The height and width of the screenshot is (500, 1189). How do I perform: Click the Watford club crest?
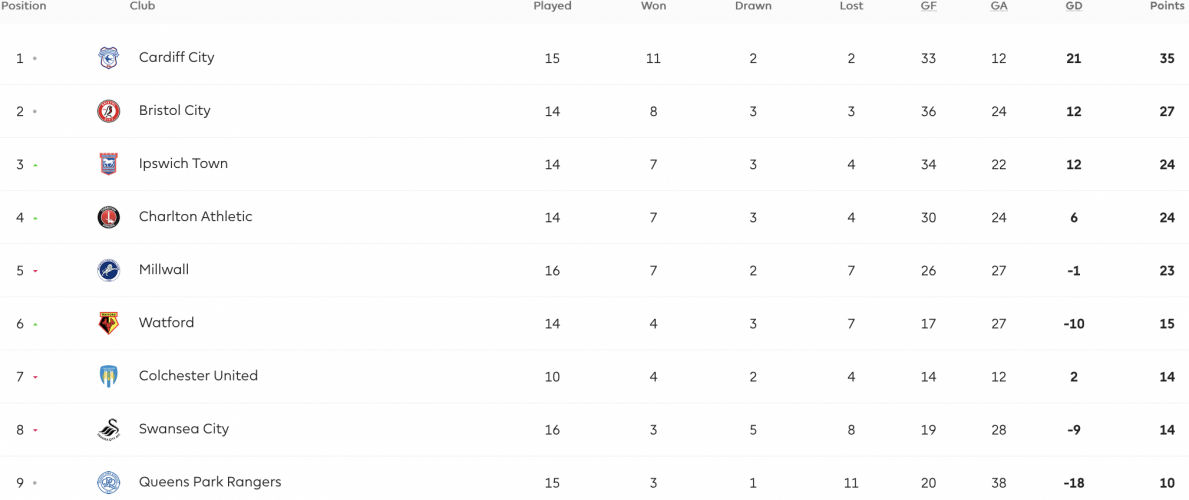[x=108, y=323]
